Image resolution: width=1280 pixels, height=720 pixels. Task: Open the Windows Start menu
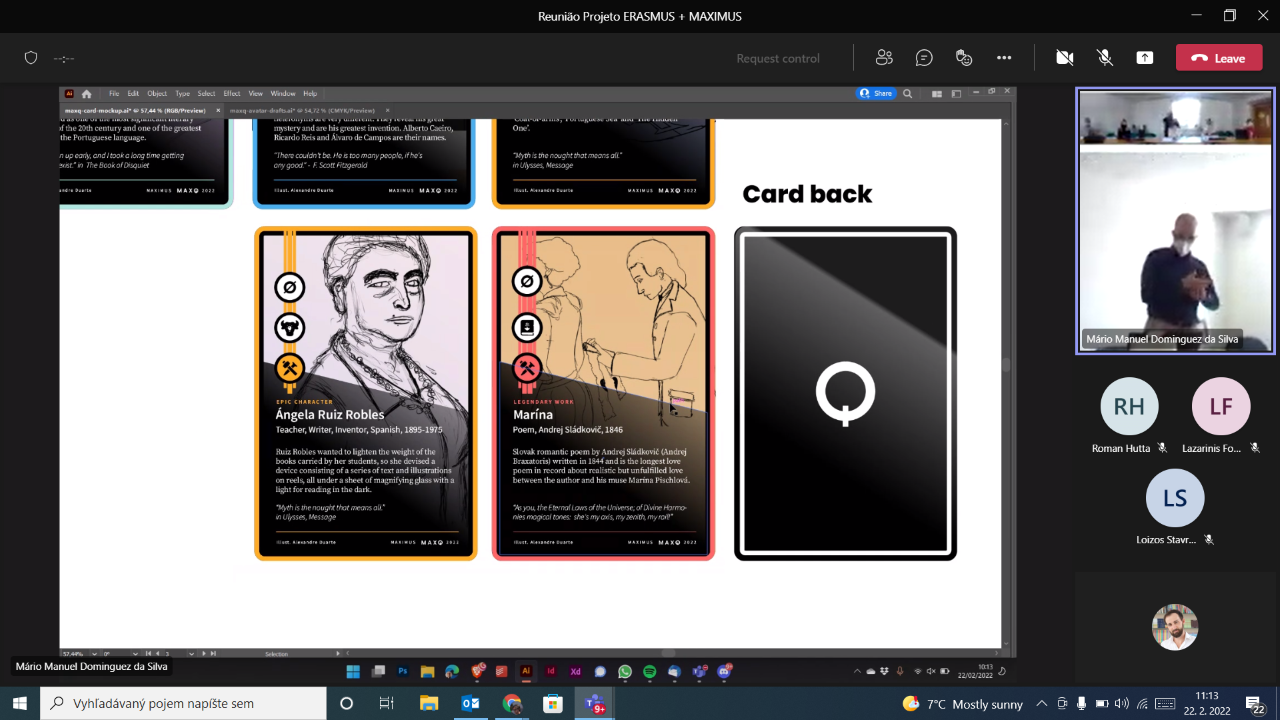click(x=19, y=703)
